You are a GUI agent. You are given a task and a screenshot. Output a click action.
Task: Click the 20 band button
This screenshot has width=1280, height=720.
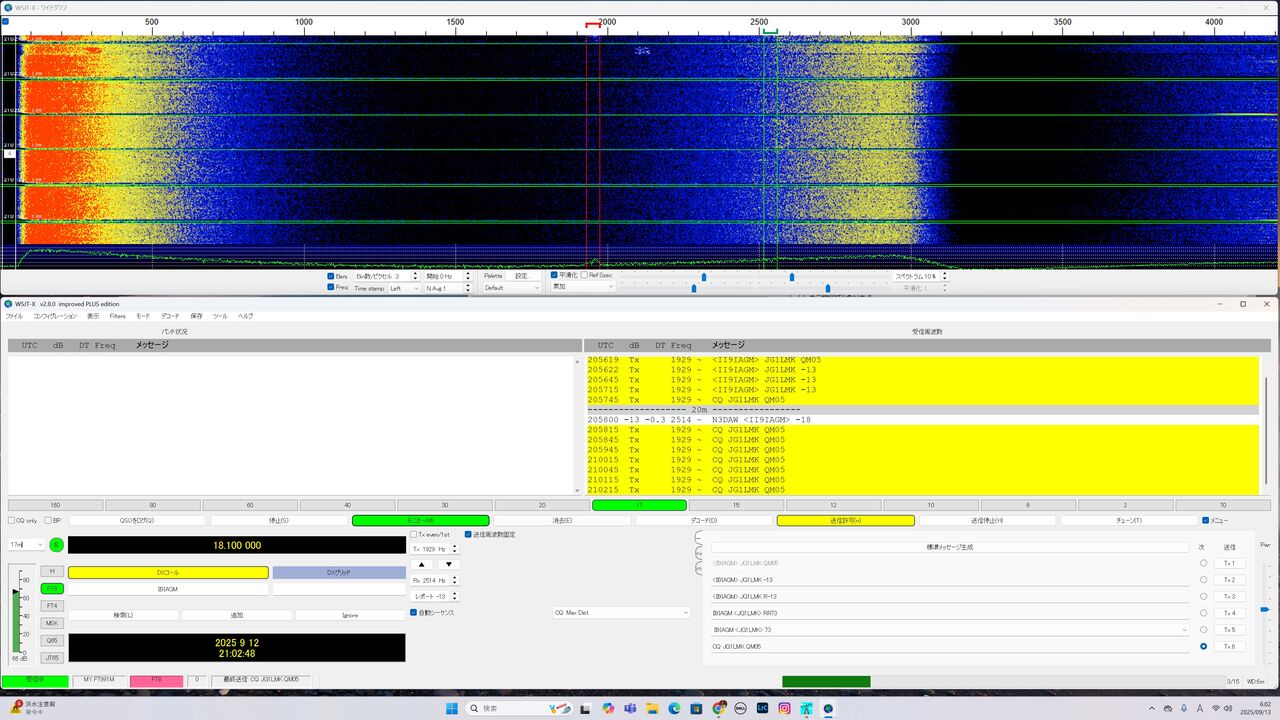click(x=542, y=505)
